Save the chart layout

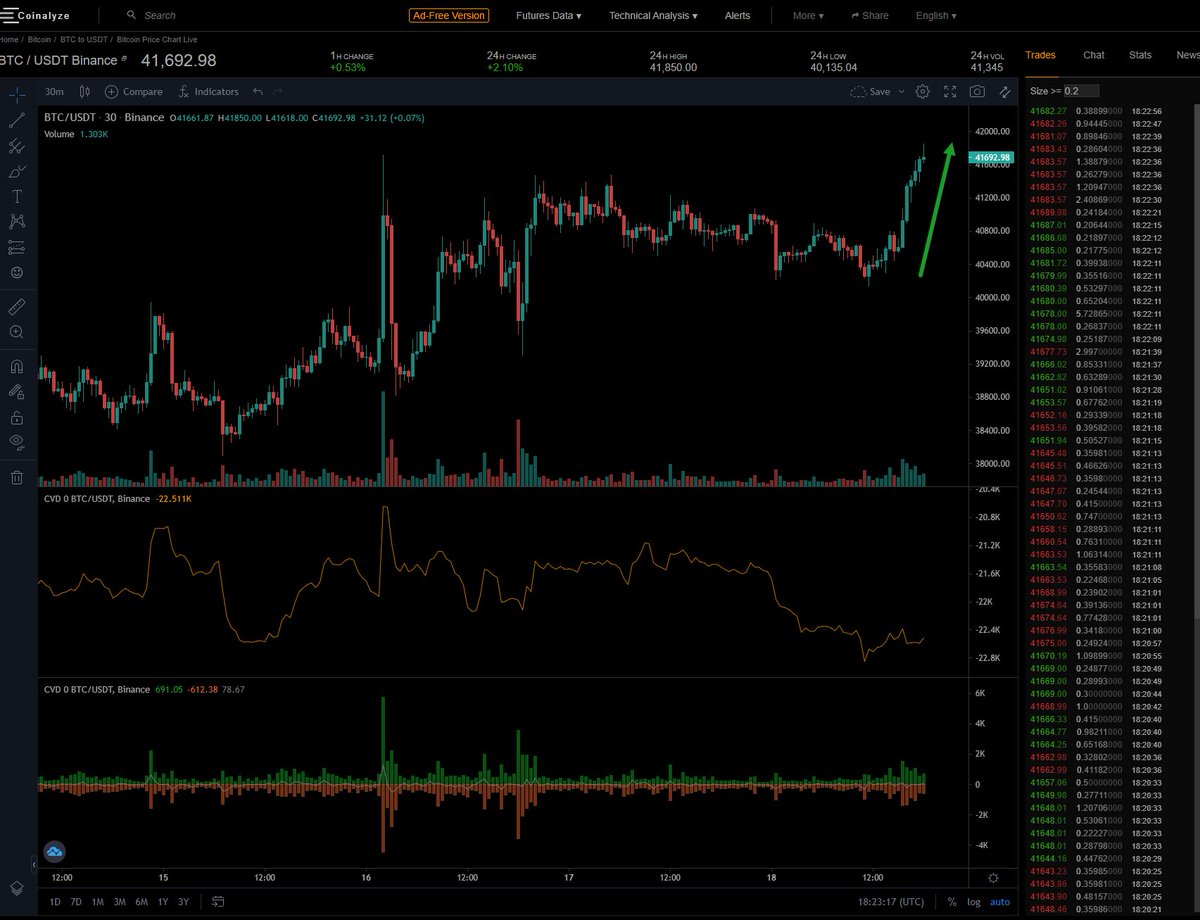point(869,91)
